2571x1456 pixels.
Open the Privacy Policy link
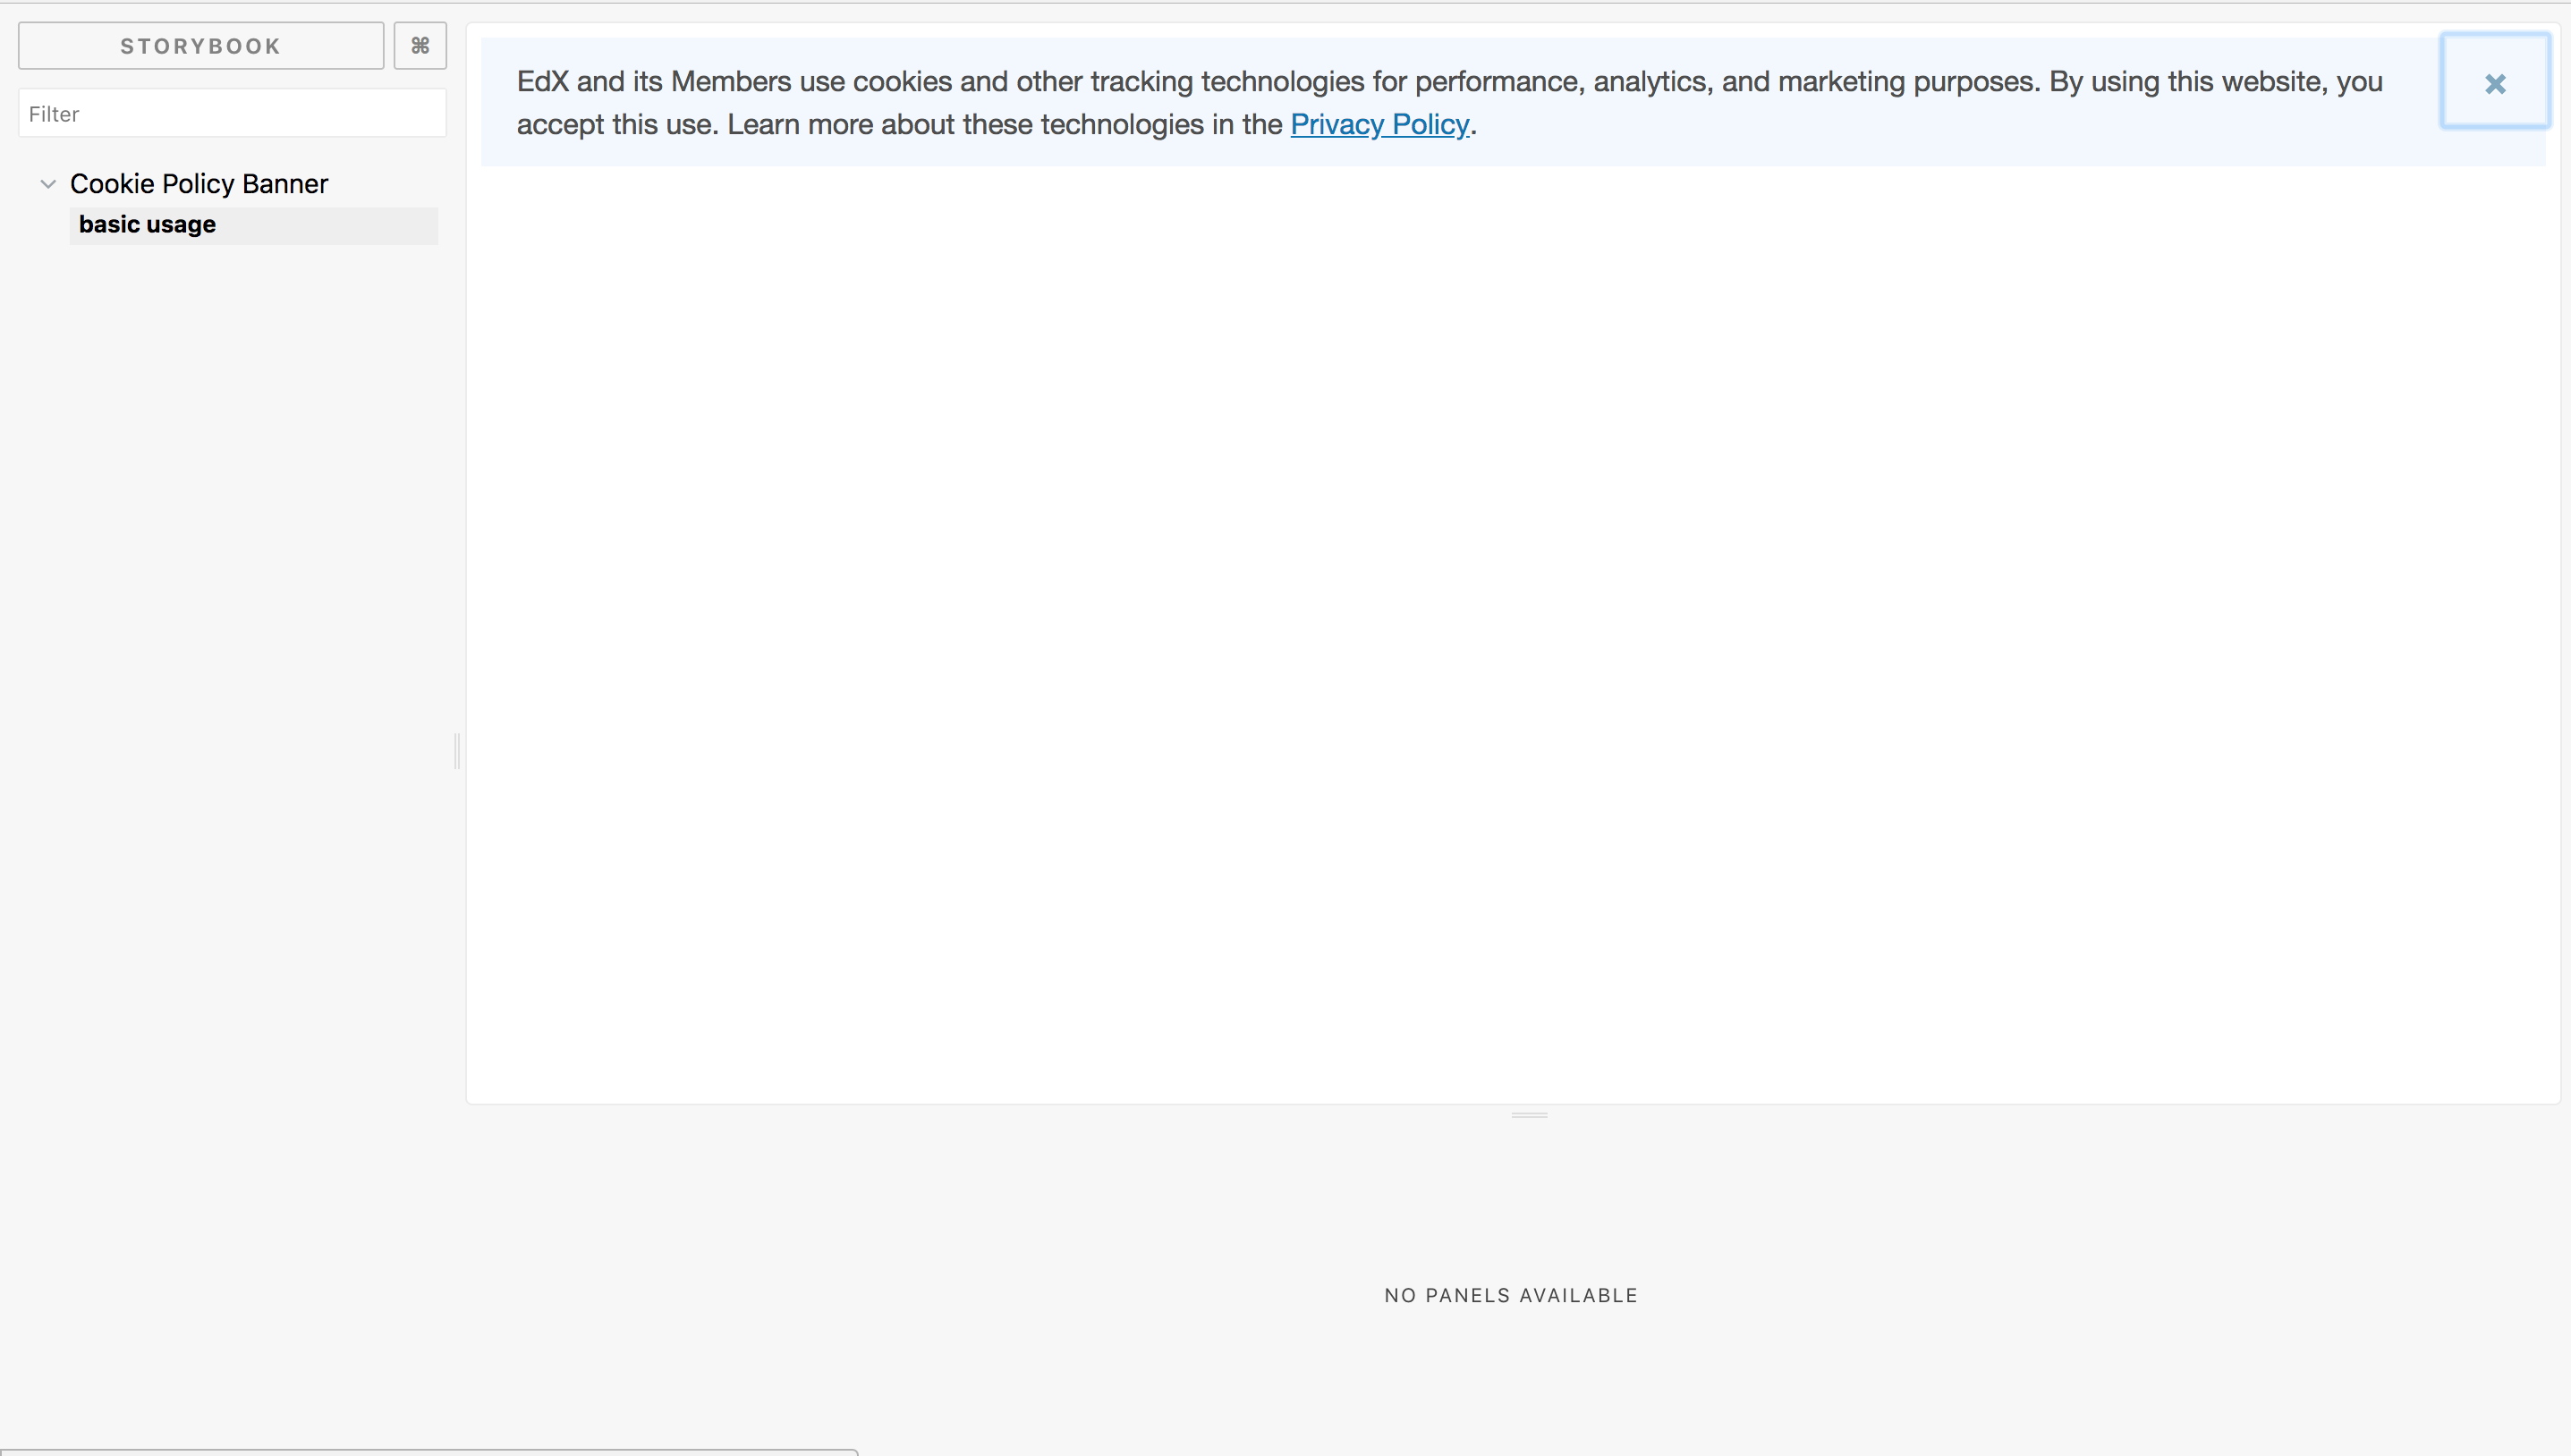(1379, 124)
